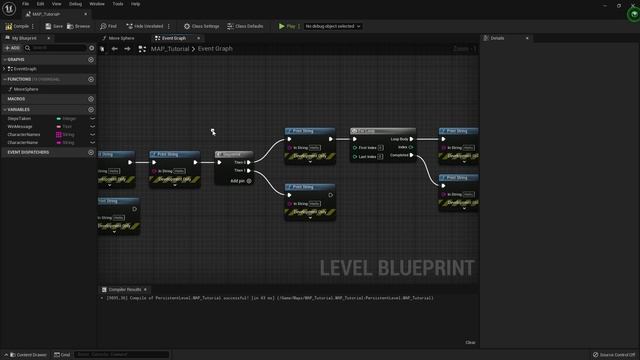Open the Debug menu
640x360 pixels.
(75, 4)
